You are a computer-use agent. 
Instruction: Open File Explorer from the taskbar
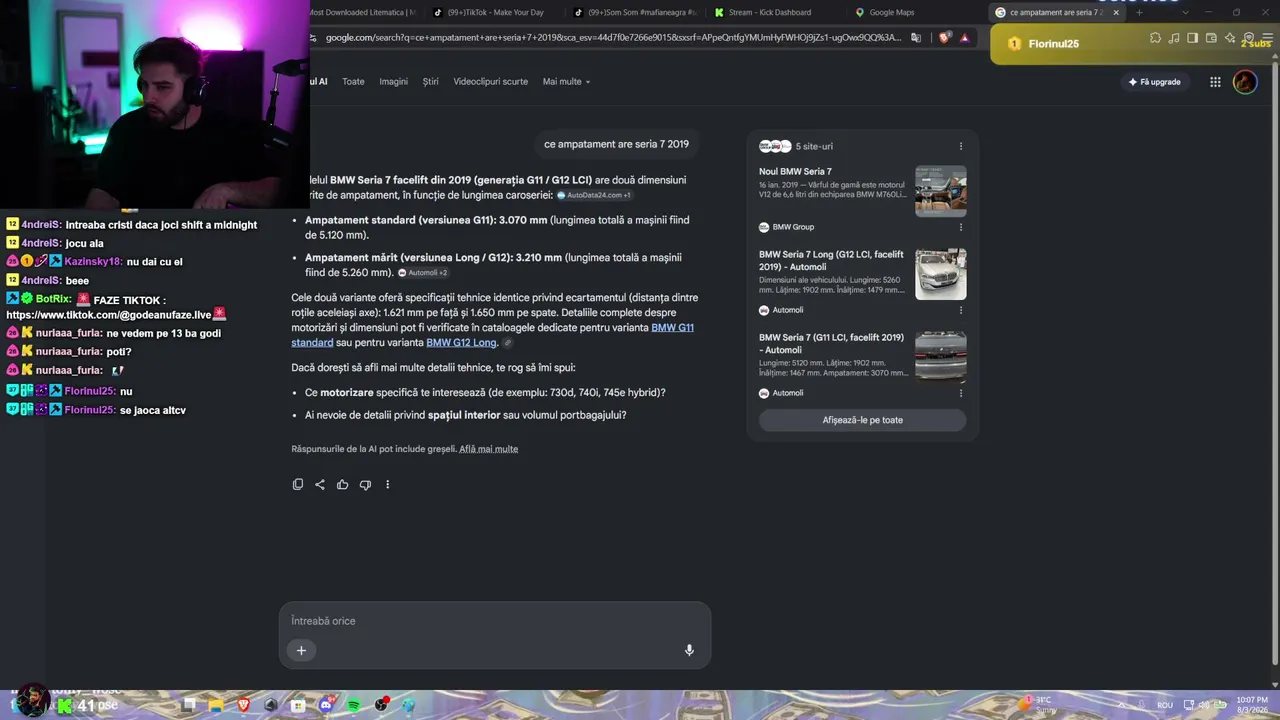216,705
